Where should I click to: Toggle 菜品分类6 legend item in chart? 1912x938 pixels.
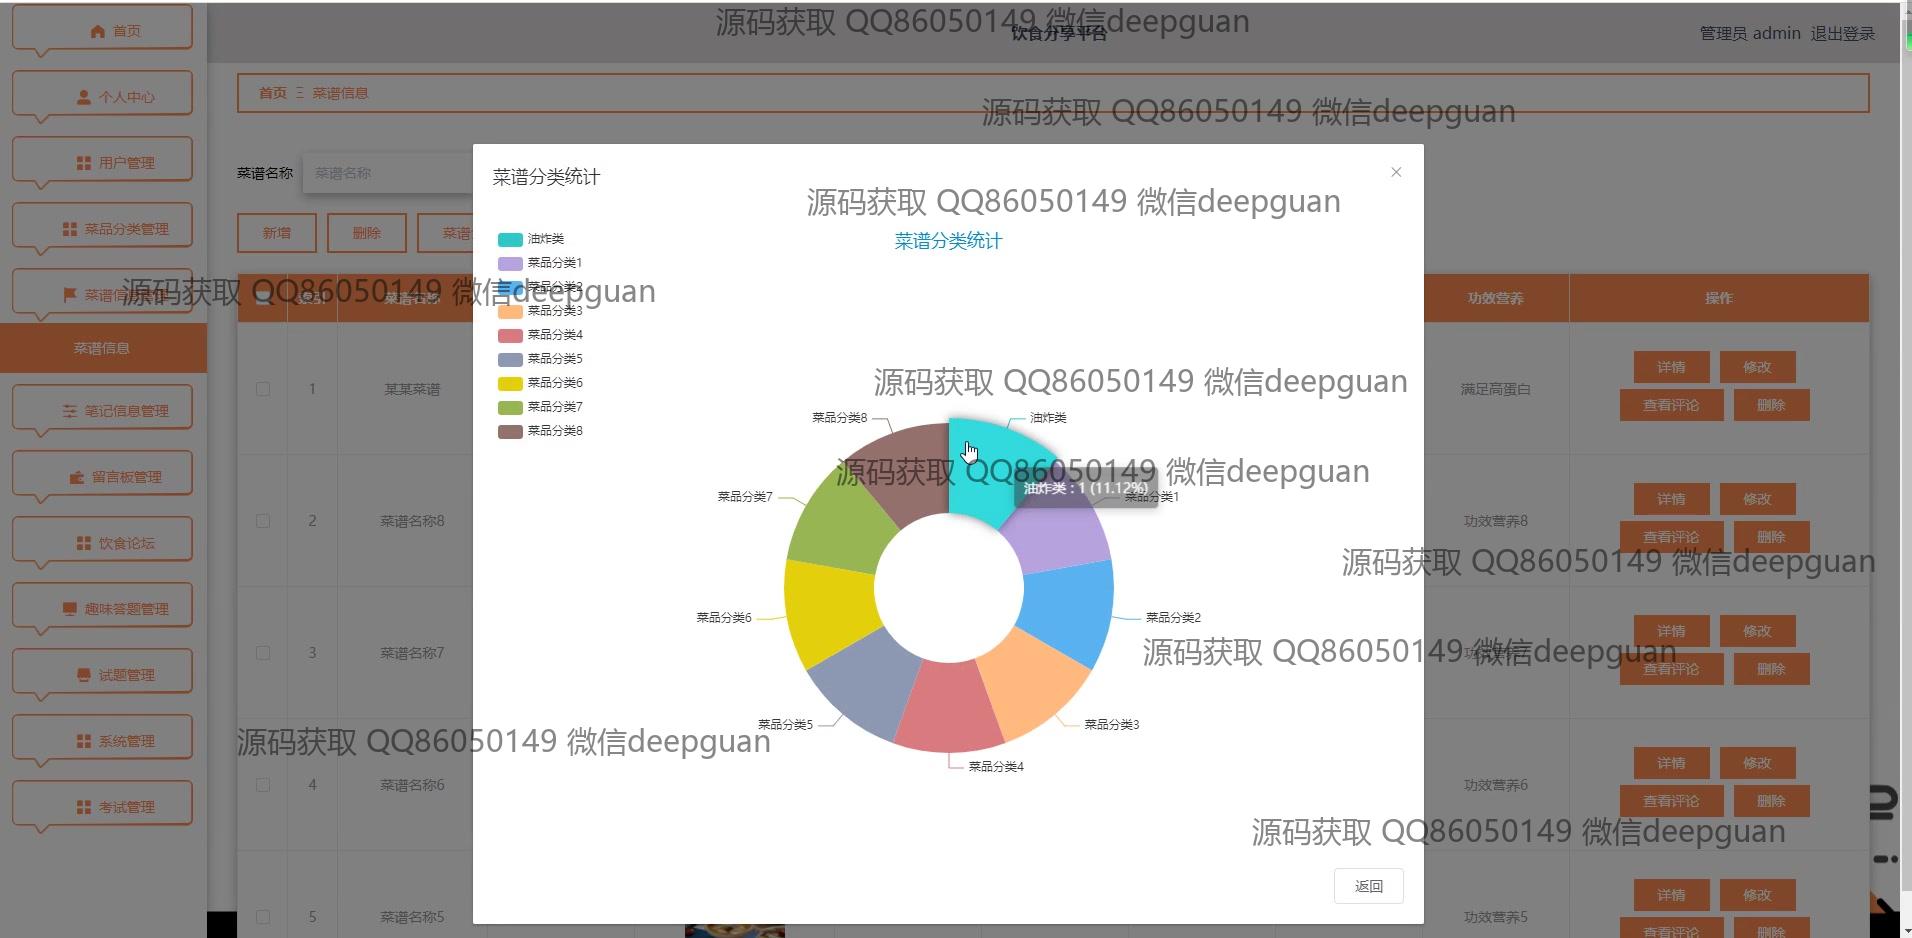(510, 383)
